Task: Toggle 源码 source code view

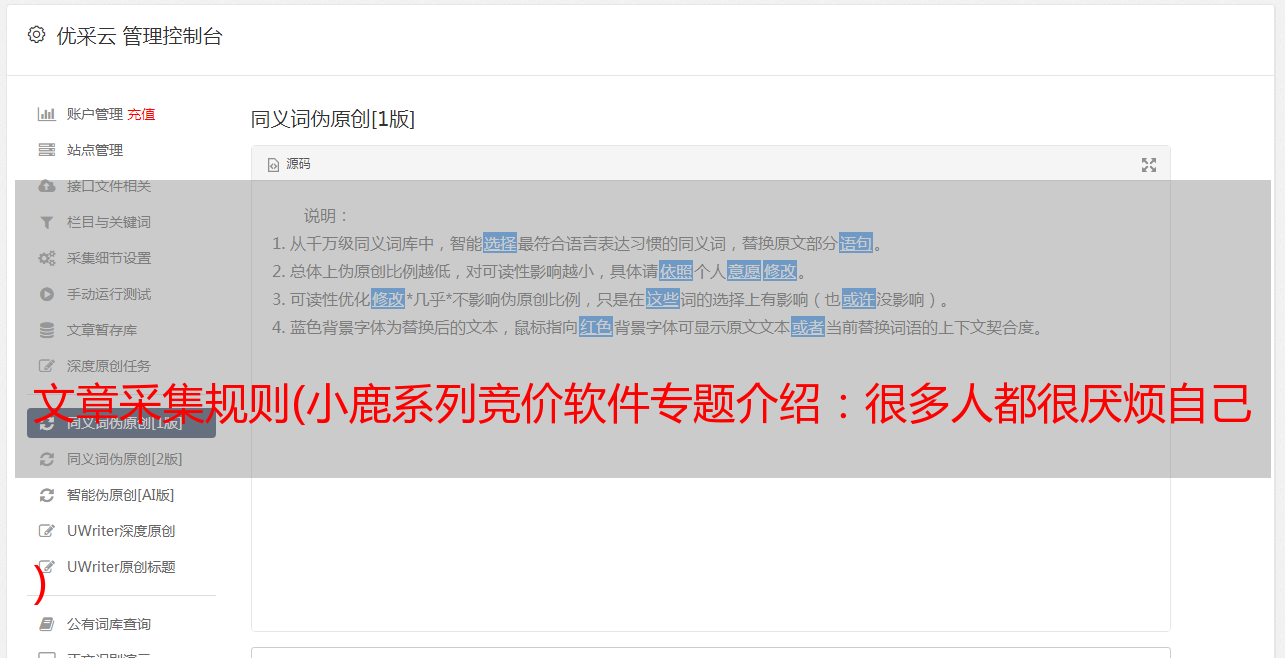Action: click(289, 164)
